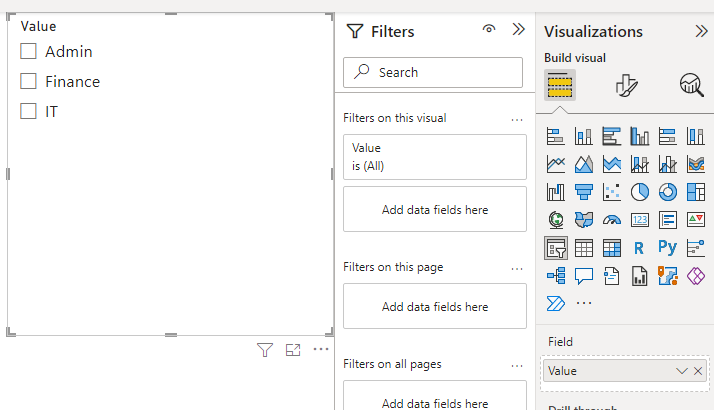Select the Pie chart visual
Viewport: 714px width, 410px height.
click(x=640, y=192)
